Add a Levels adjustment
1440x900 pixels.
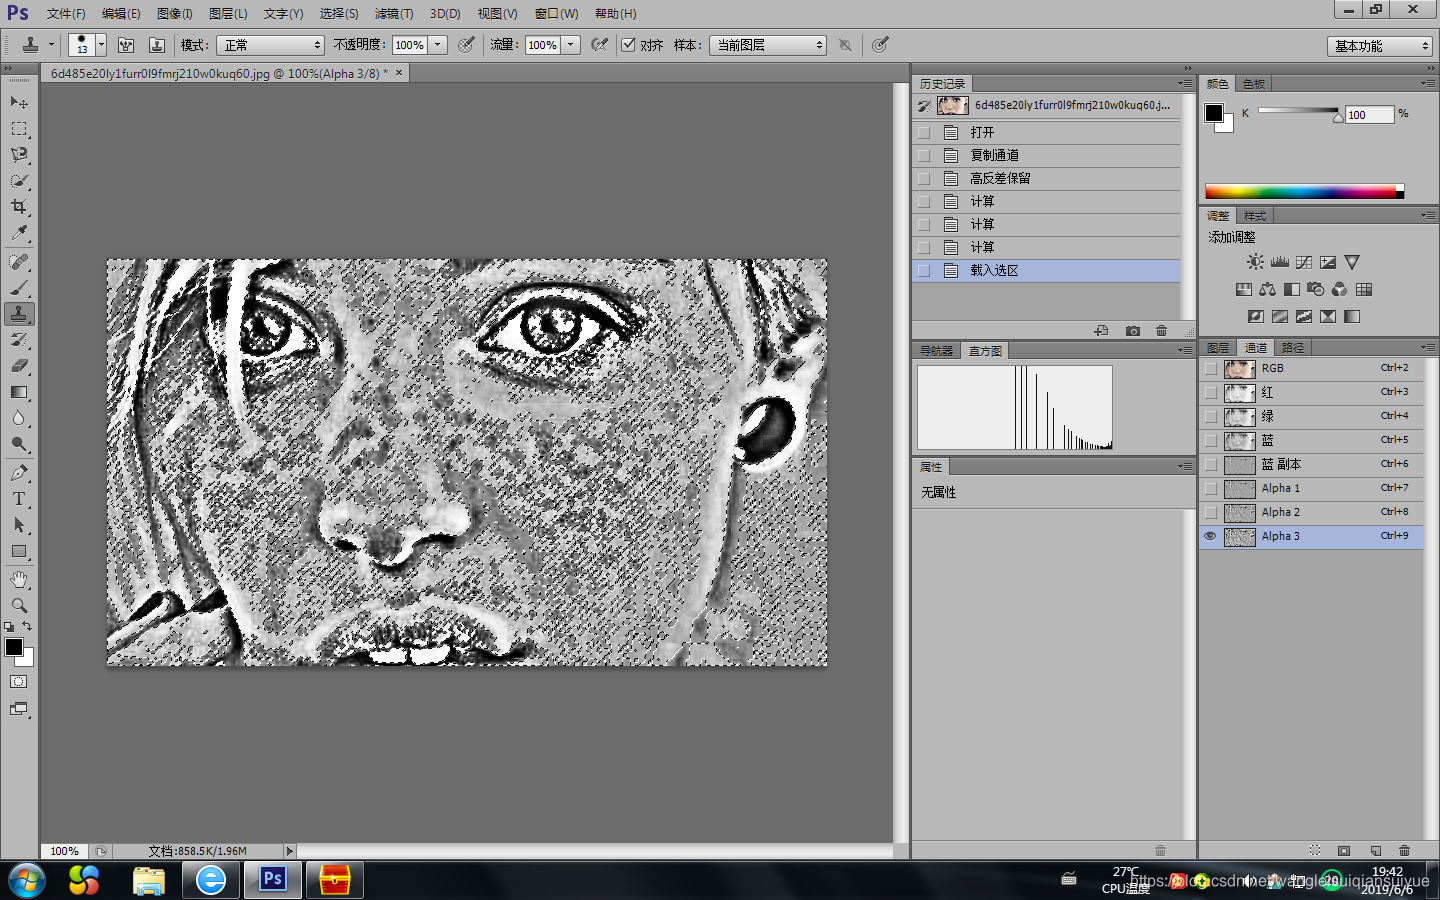click(1279, 262)
